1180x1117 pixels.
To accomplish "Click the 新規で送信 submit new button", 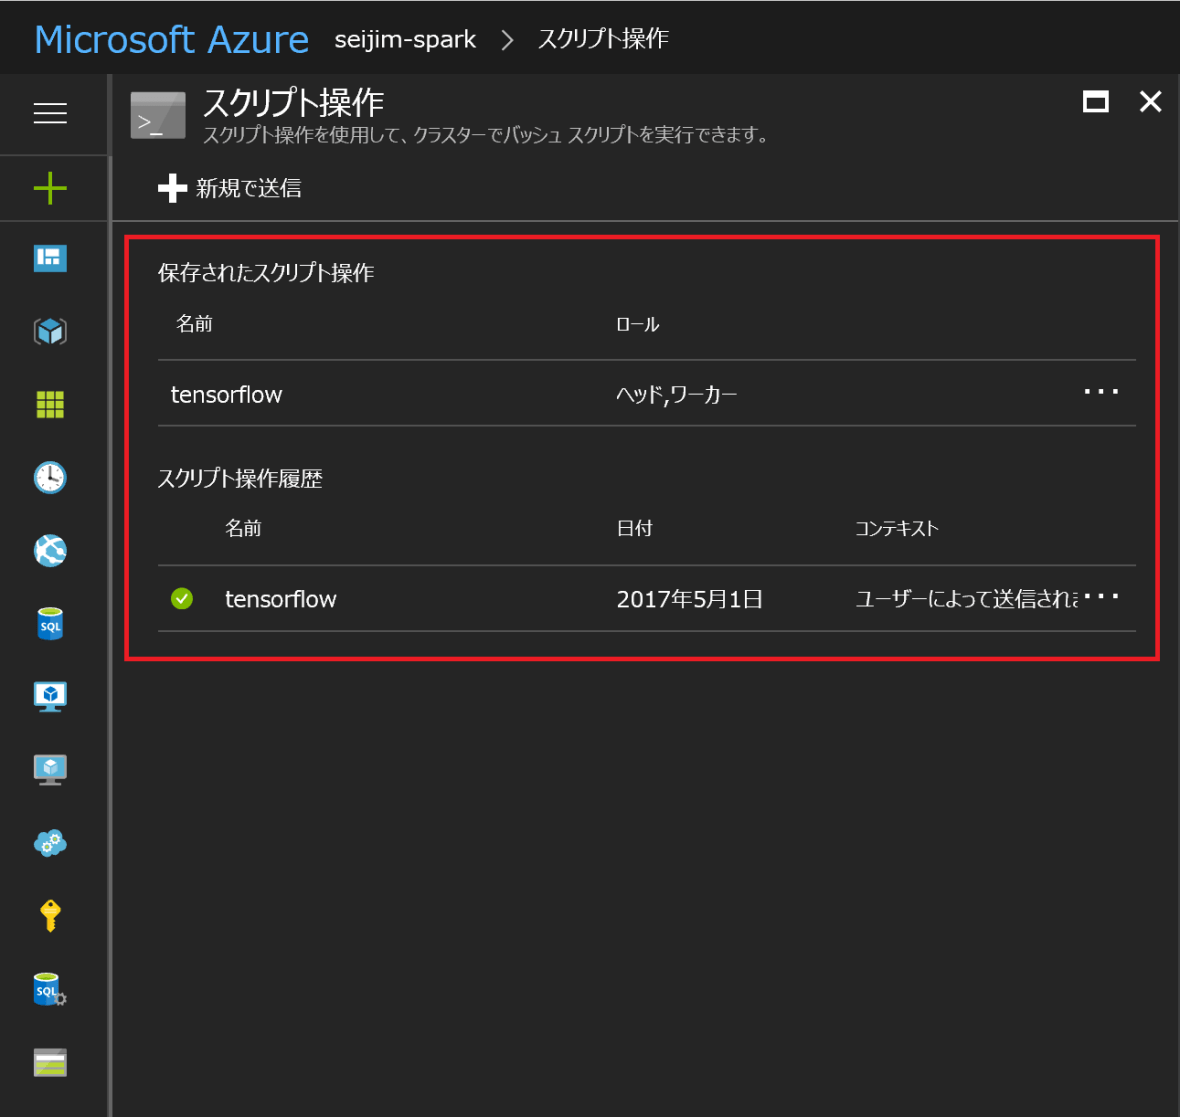I will pyautogui.click(x=230, y=188).
